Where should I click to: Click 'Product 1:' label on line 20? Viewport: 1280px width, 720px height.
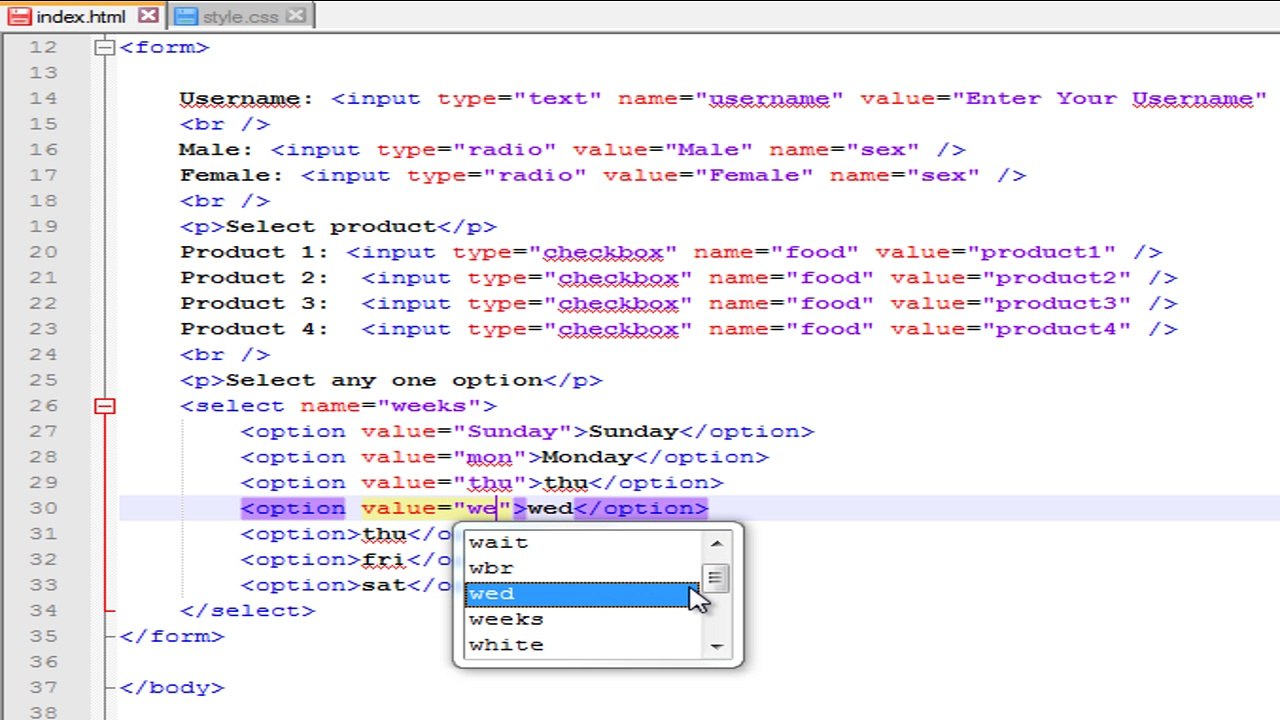pyautogui.click(x=254, y=252)
